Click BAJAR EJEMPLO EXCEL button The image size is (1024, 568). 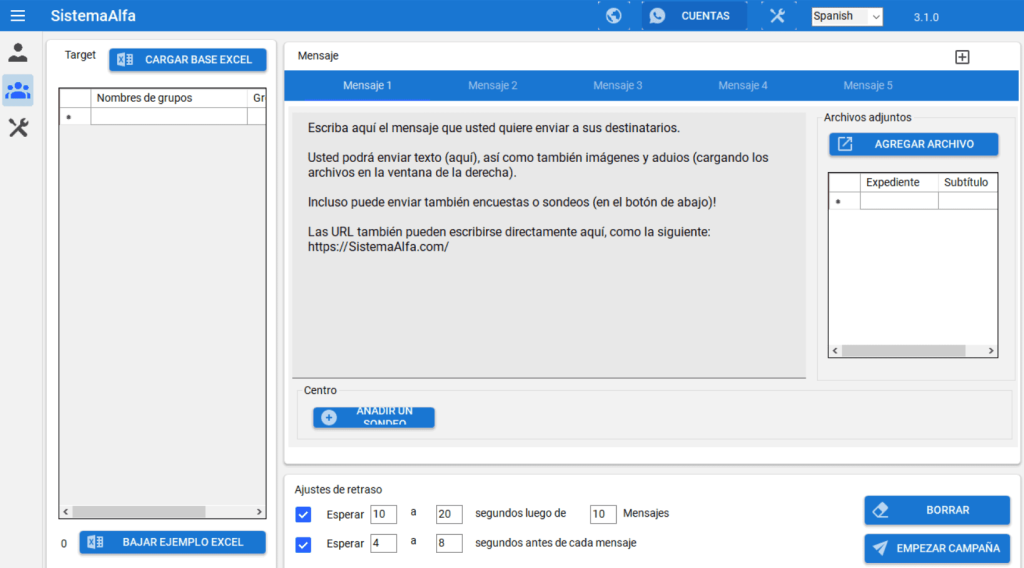tap(172, 542)
